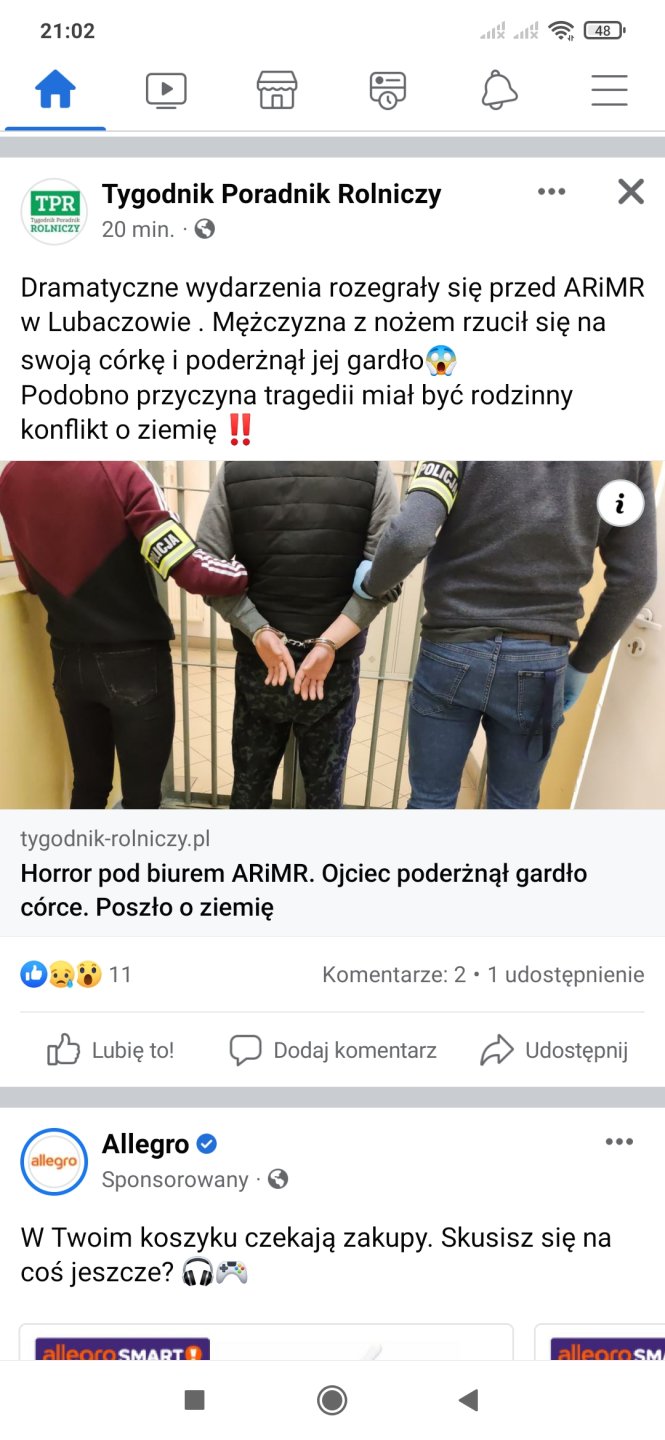The width and height of the screenshot is (665, 1440).
Task: Open Tygodnik Poradnik Rolniczy profile picture
Action: [54, 211]
